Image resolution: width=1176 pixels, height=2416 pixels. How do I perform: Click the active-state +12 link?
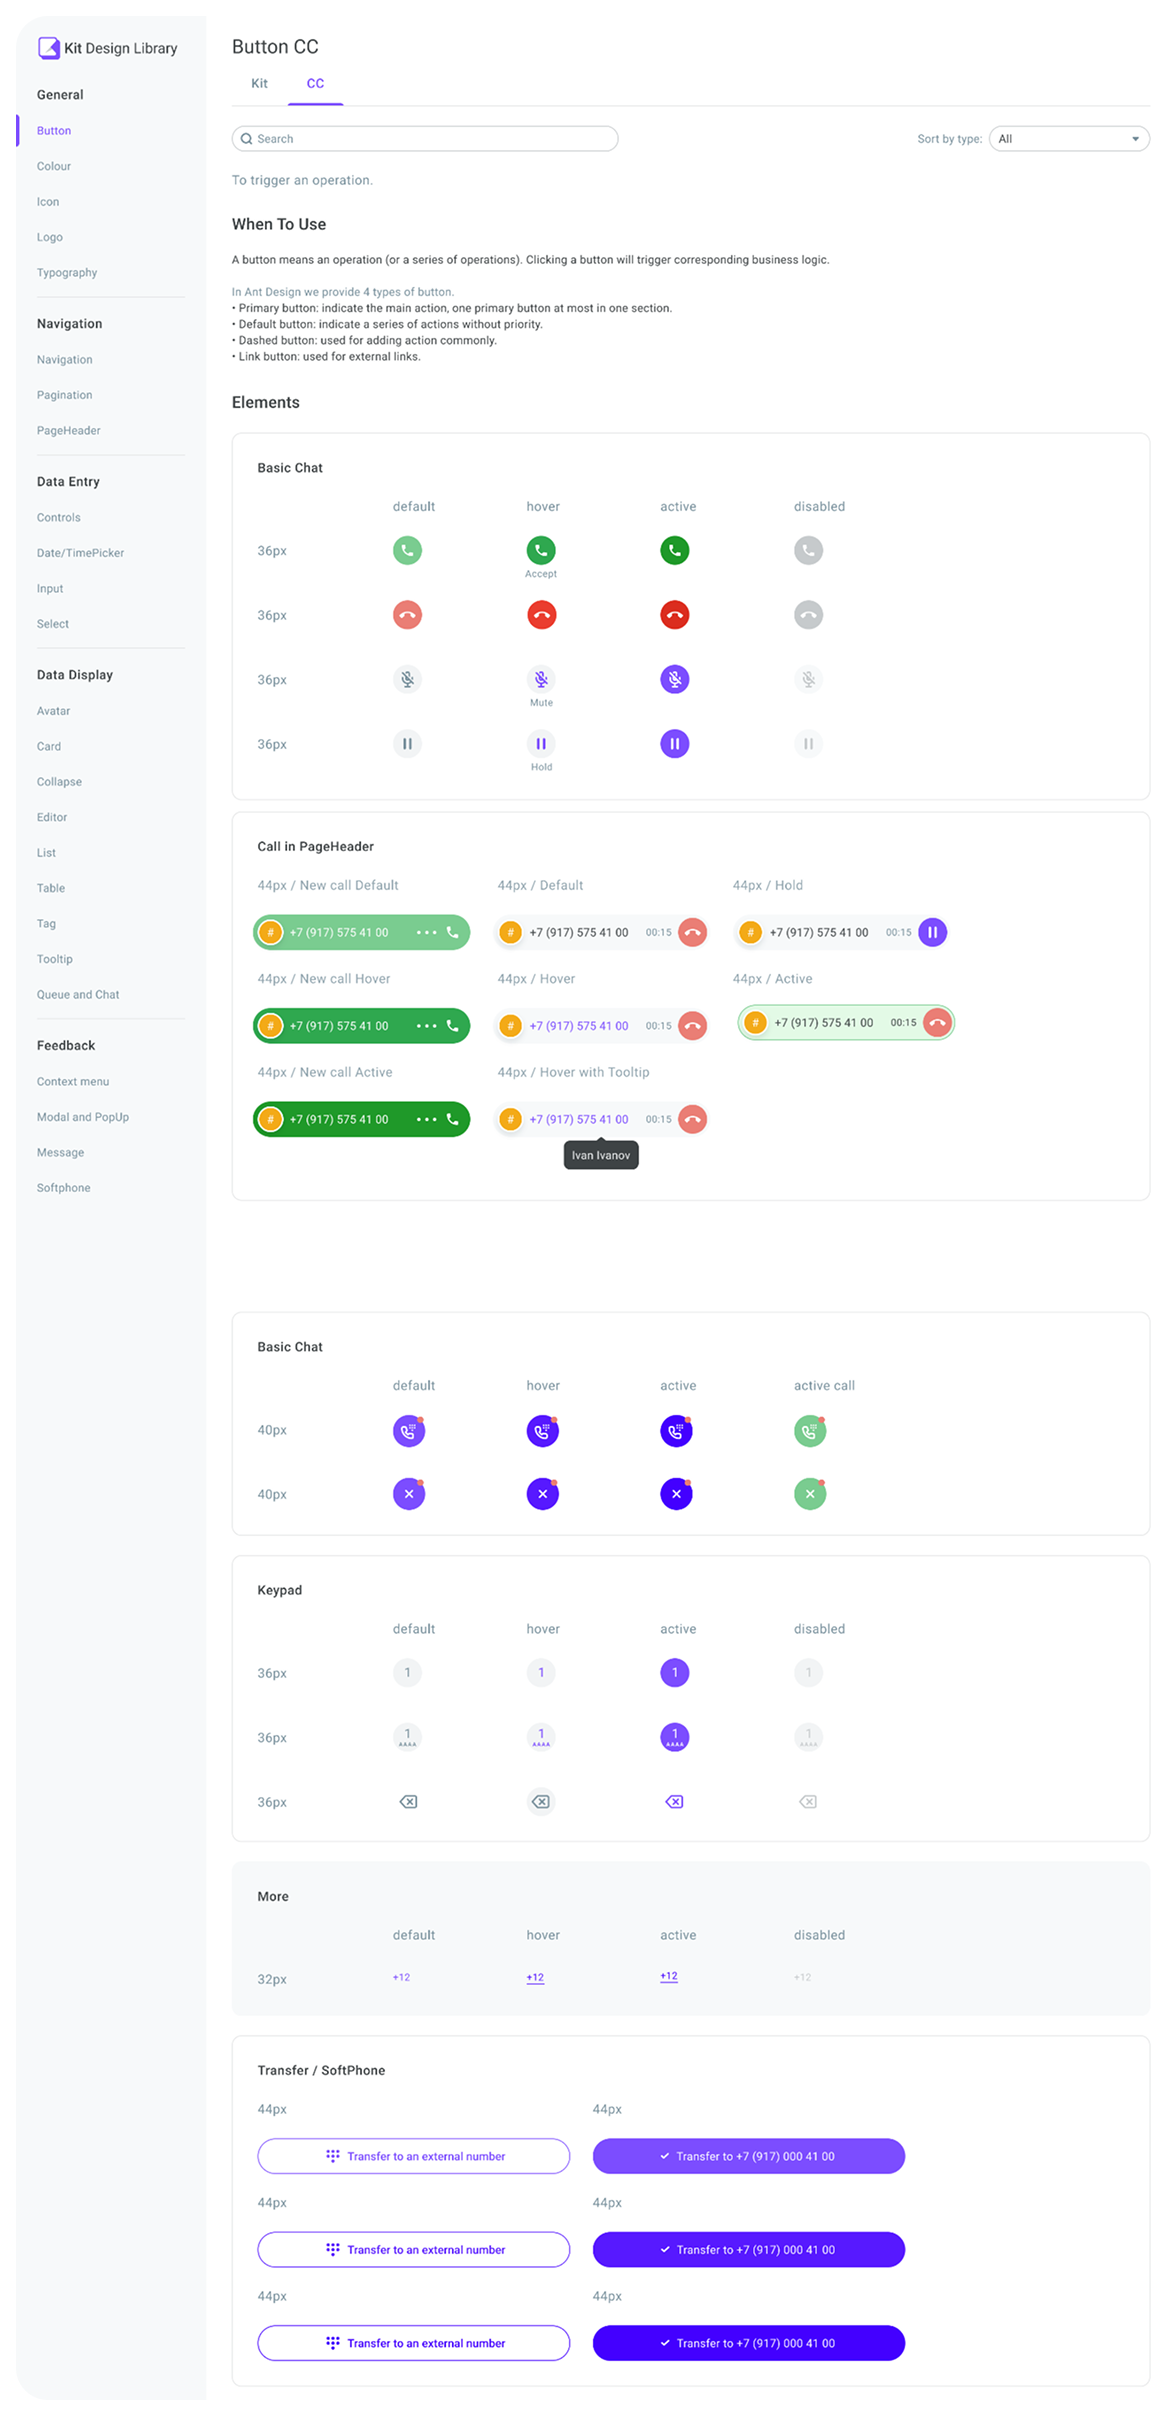669,1976
